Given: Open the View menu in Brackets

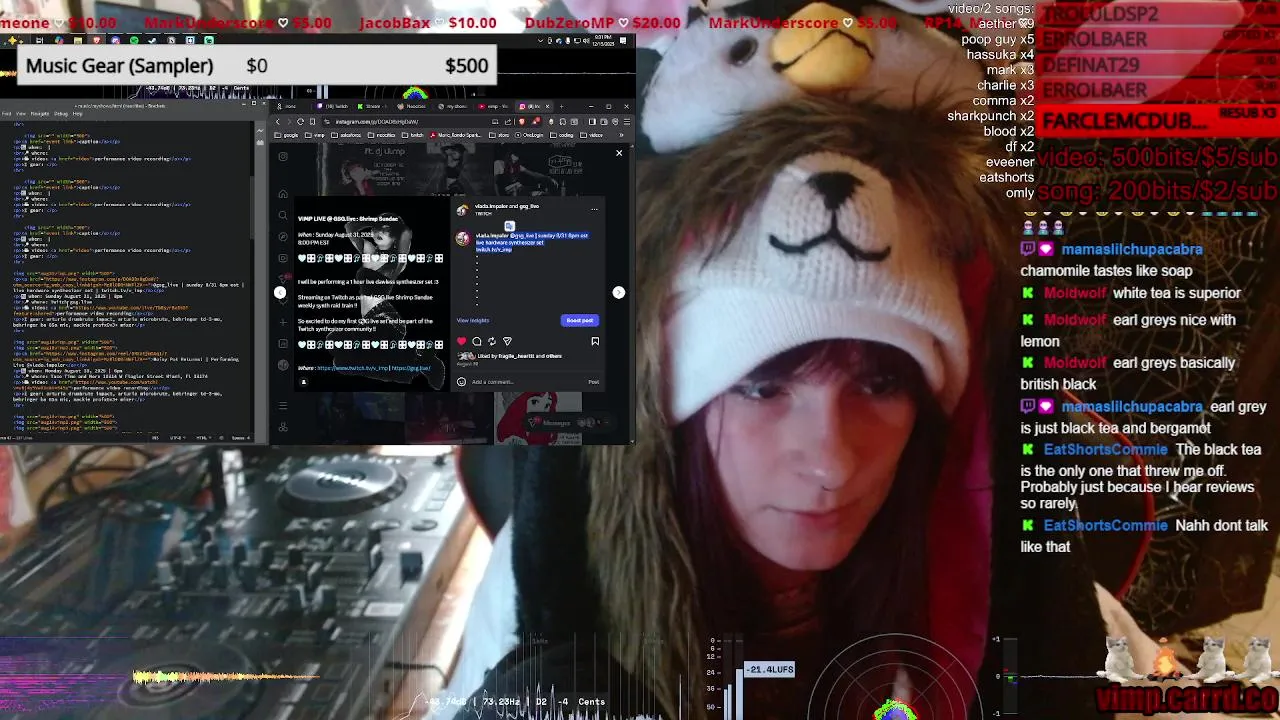Looking at the screenshot, I should [x=21, y=114].
